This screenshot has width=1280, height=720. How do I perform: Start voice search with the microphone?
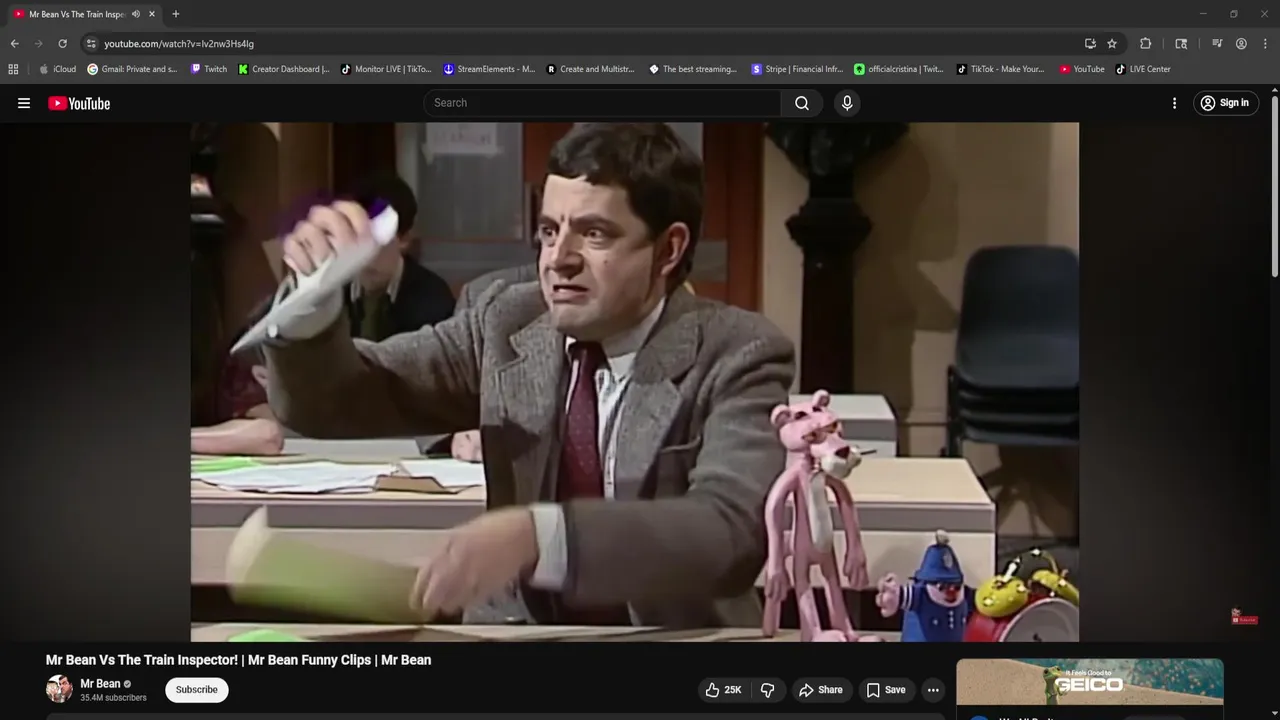tap(847, 103)
